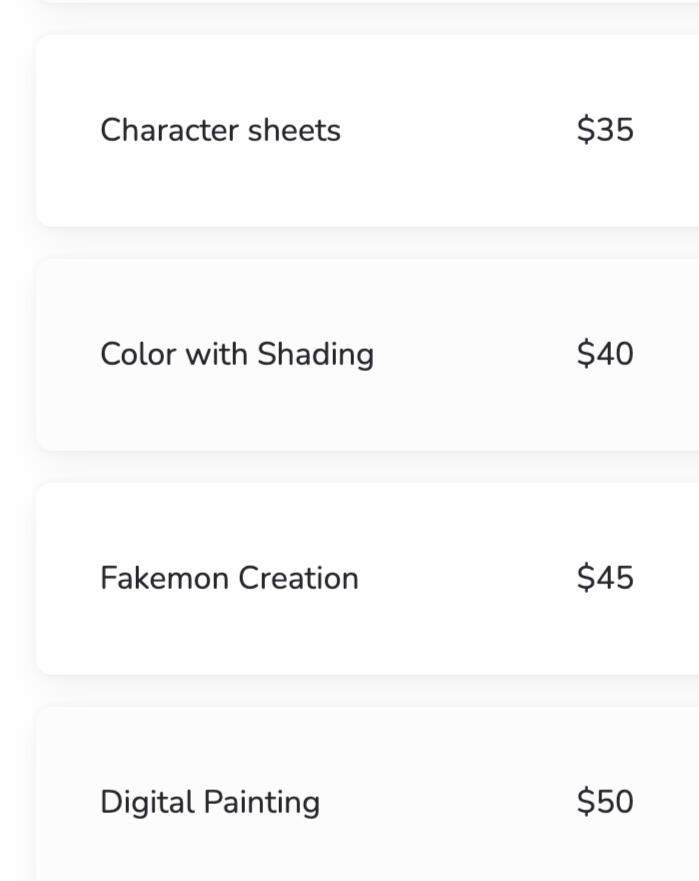The height and width of the screenshot is (881, 699).
Task: Click the word "Digital" in the last card
Action: [x=147, y=803]
